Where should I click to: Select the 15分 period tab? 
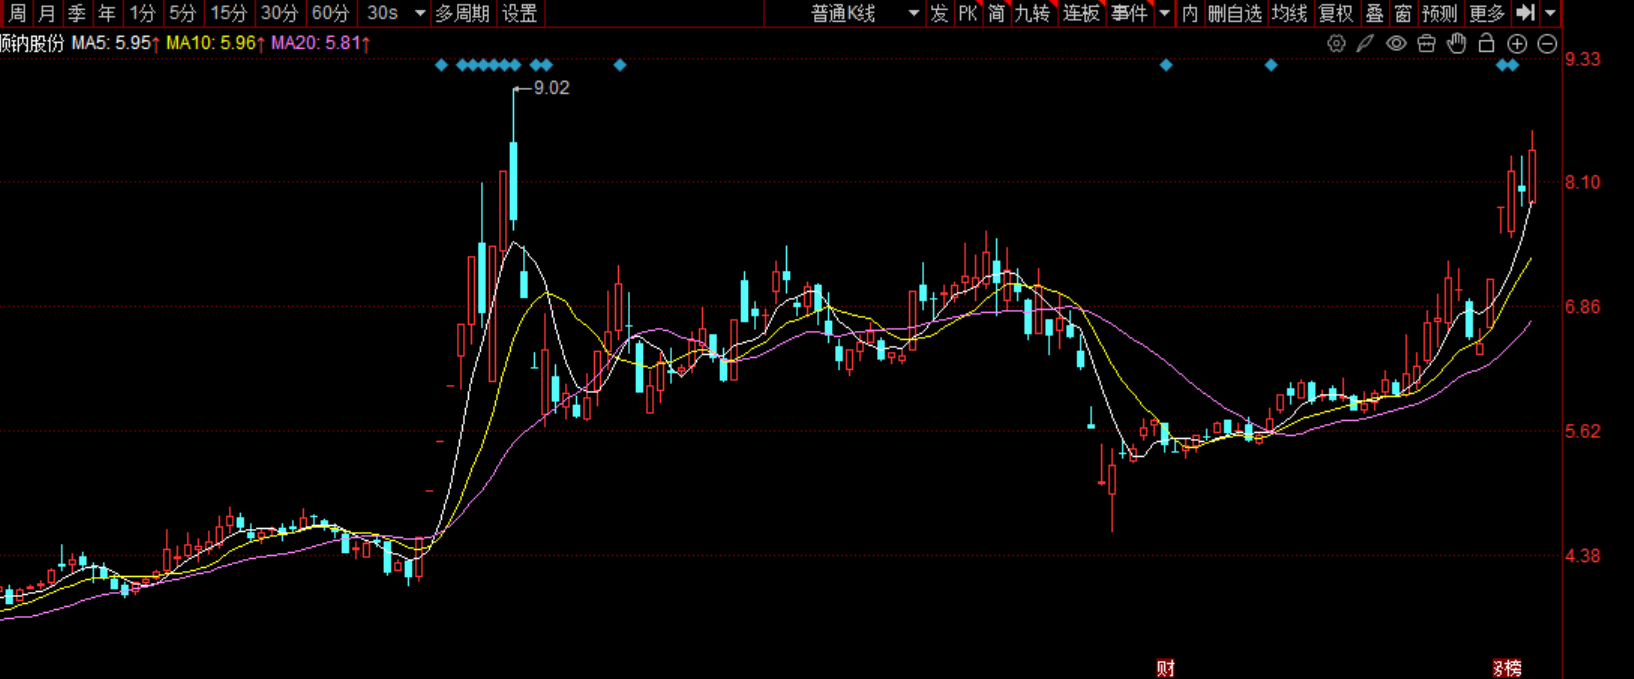coord(229,13)
